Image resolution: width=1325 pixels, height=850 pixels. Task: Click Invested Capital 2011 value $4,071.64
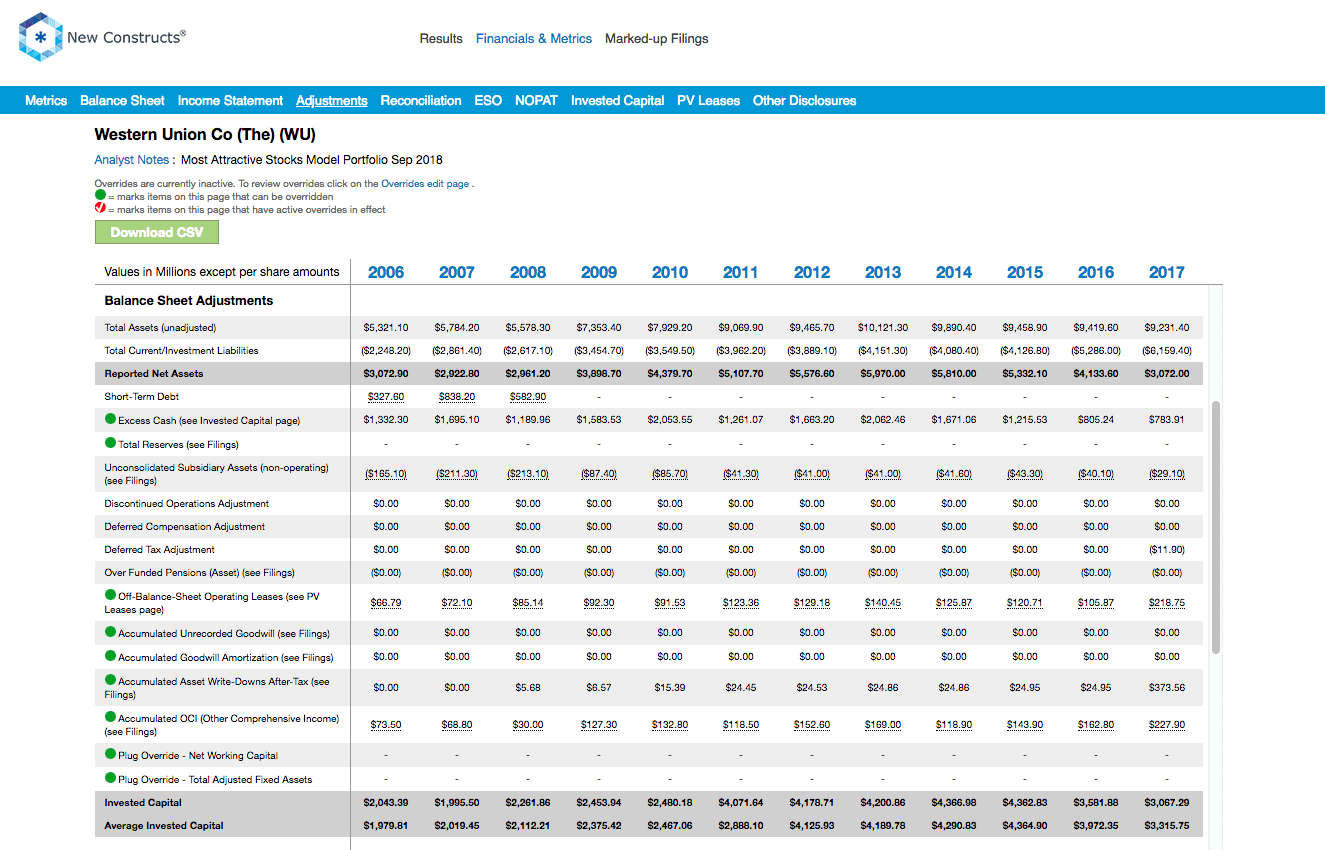pyautogui.click(x=741, y=803)
